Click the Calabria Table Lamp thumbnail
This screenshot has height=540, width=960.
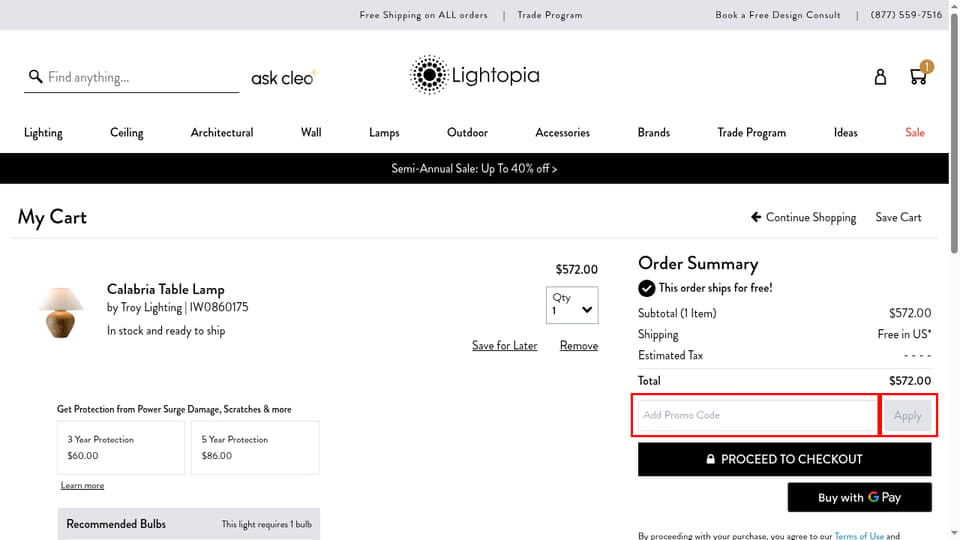61,312
